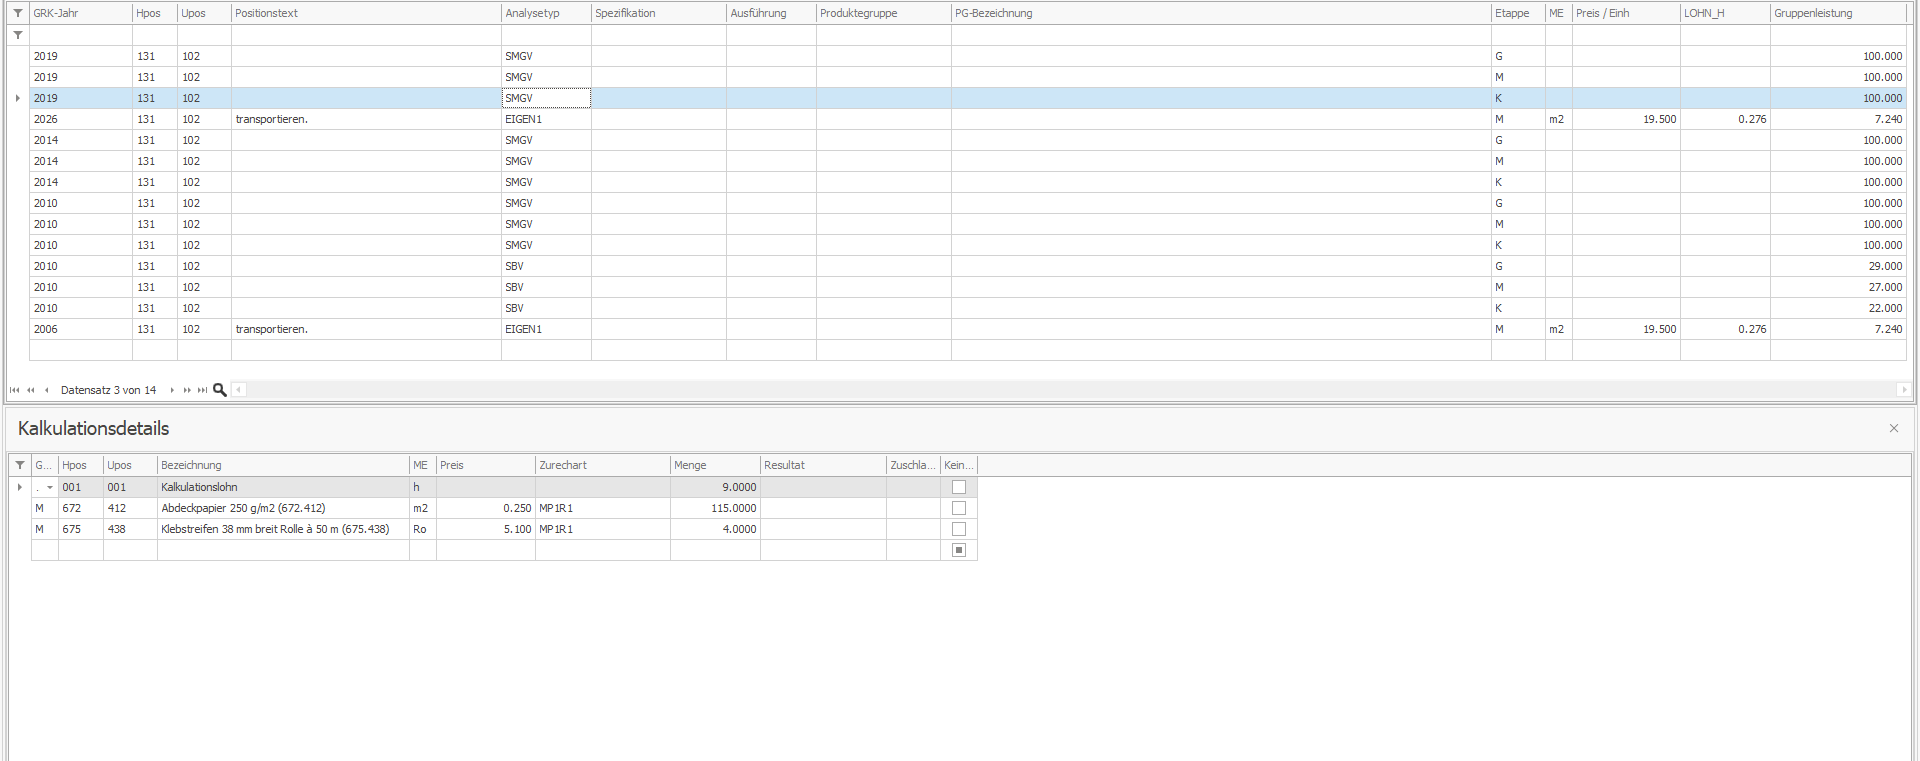The image size is (1920, 761).
Task: Jump to first record in navigator
Action: (14, 390)
